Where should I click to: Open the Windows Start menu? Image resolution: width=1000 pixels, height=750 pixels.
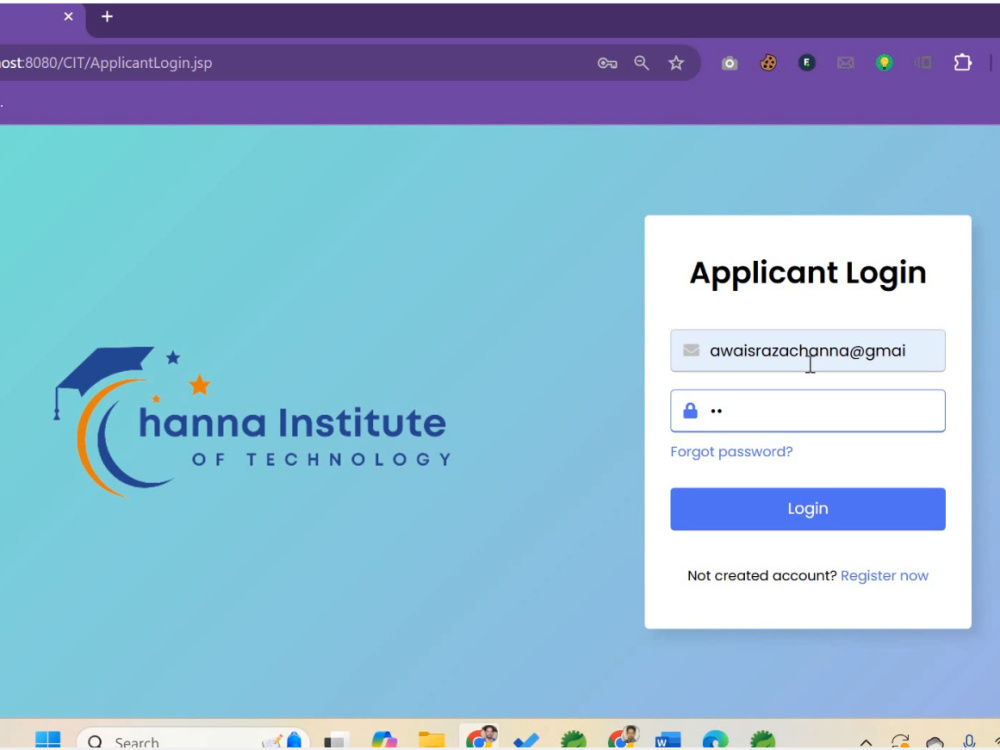point(48,740)
